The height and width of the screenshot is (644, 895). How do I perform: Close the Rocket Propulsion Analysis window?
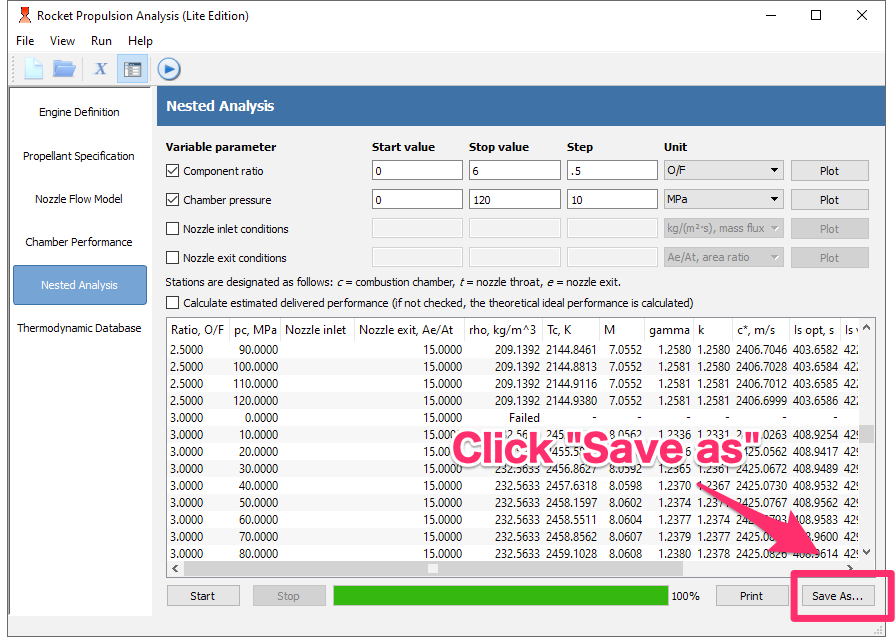tap(862, 15)
